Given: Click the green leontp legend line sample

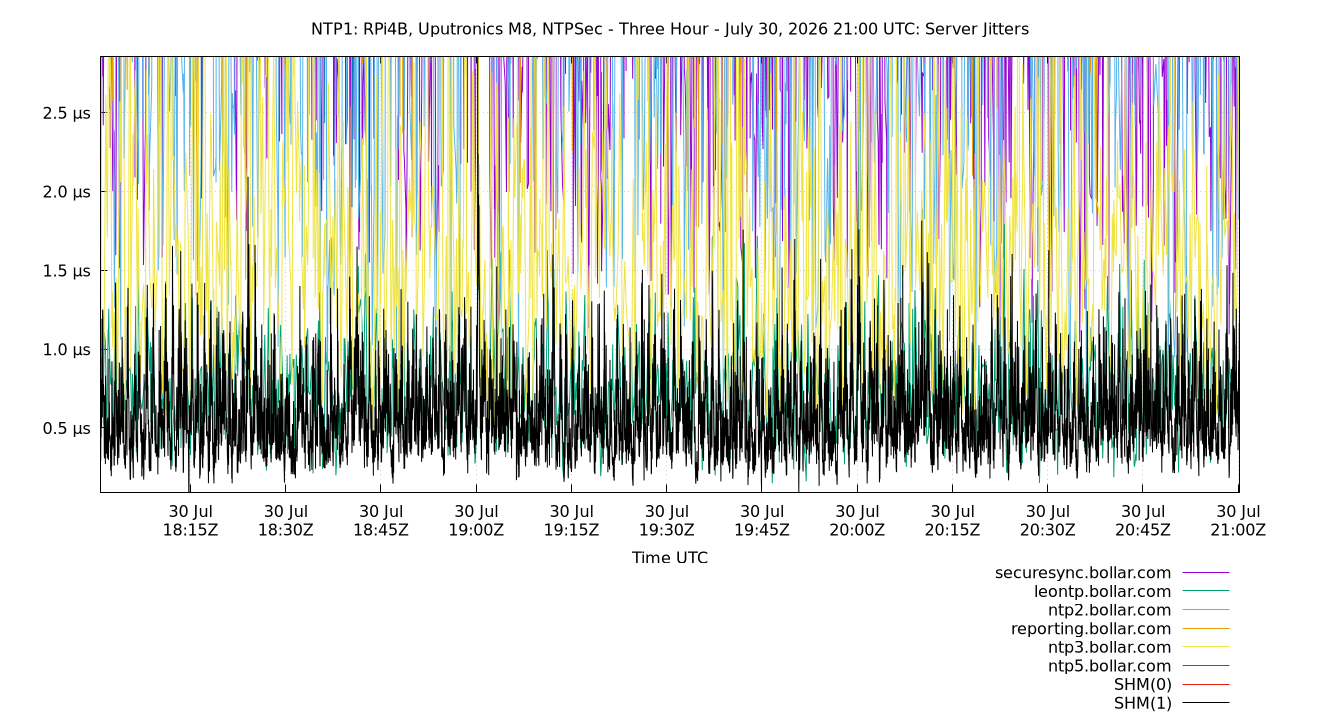Looking at the screenshot, I should 1206,591.
